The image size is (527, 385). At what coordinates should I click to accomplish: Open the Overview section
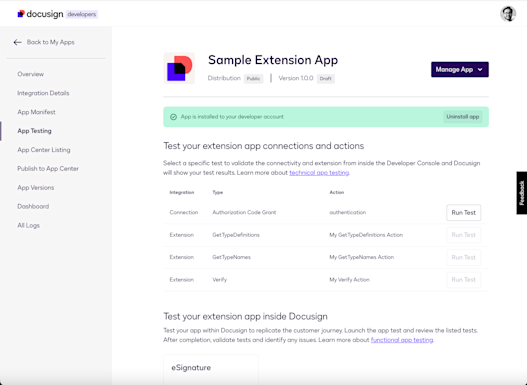[x=31, y=74]
